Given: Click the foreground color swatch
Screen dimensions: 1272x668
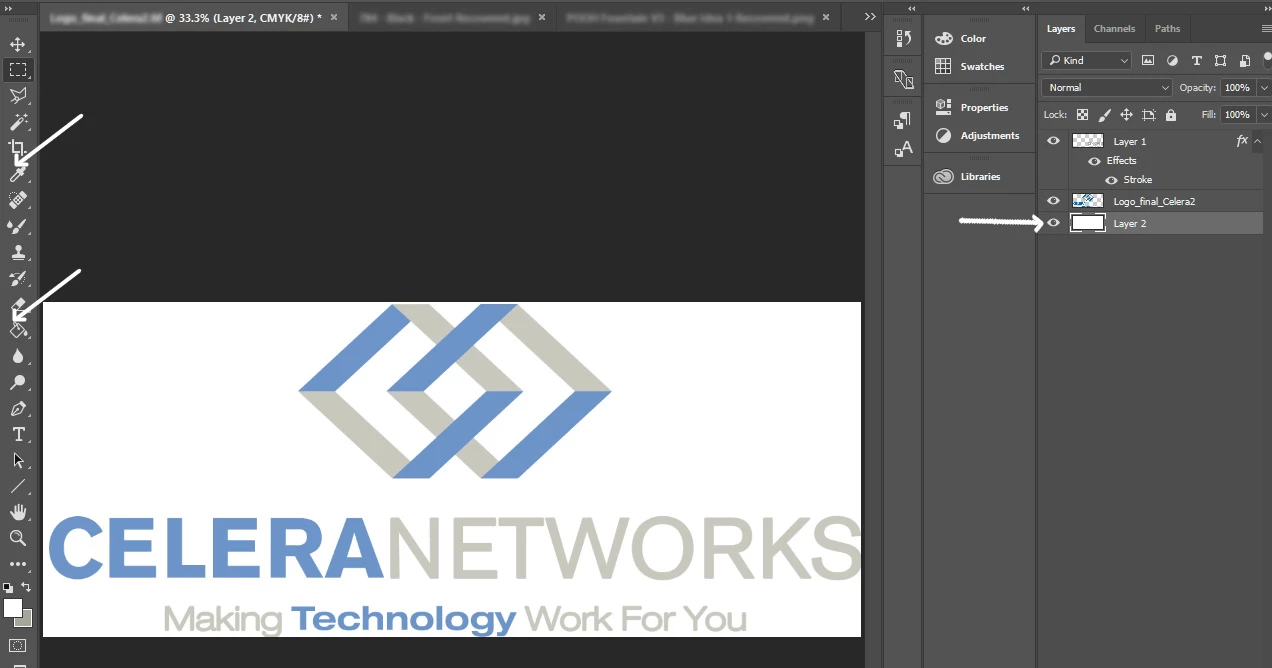Looking at the screenshot, I should click(12, 608).
